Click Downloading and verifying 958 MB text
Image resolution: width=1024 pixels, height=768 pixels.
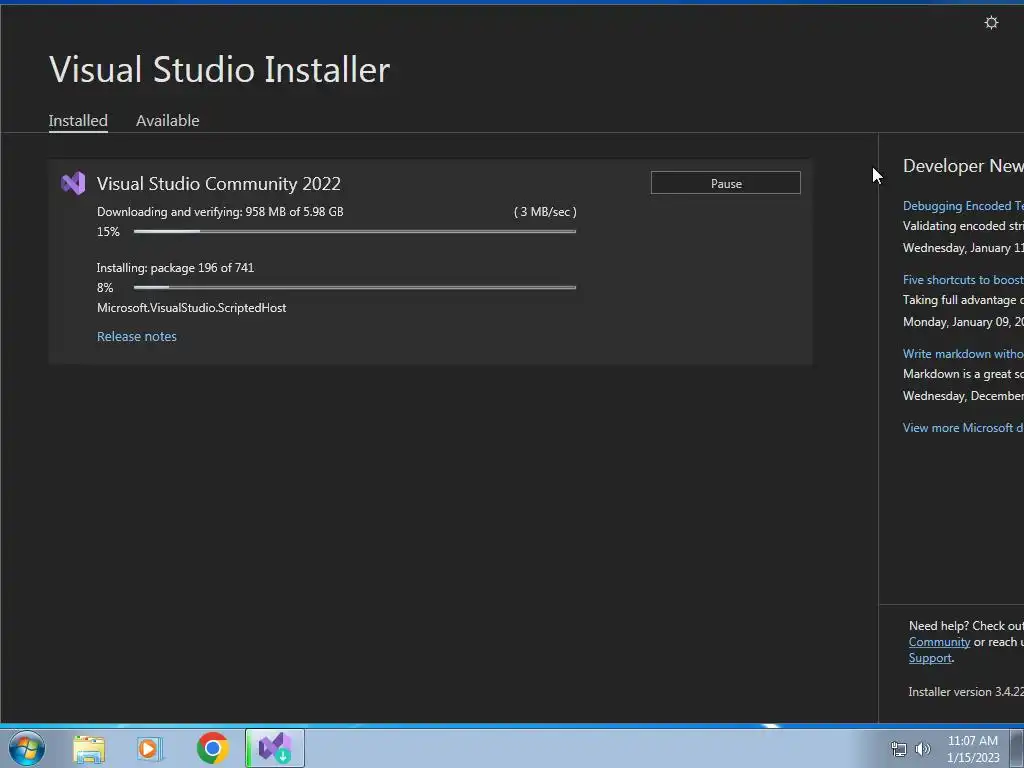click(x=220, y=212)
